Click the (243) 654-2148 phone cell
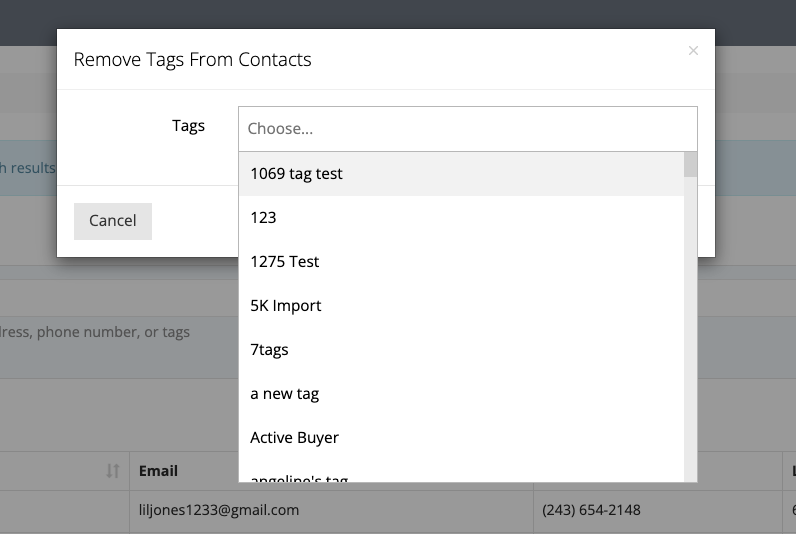The height and width of the screenshot is (534, 796). [658, 510]
